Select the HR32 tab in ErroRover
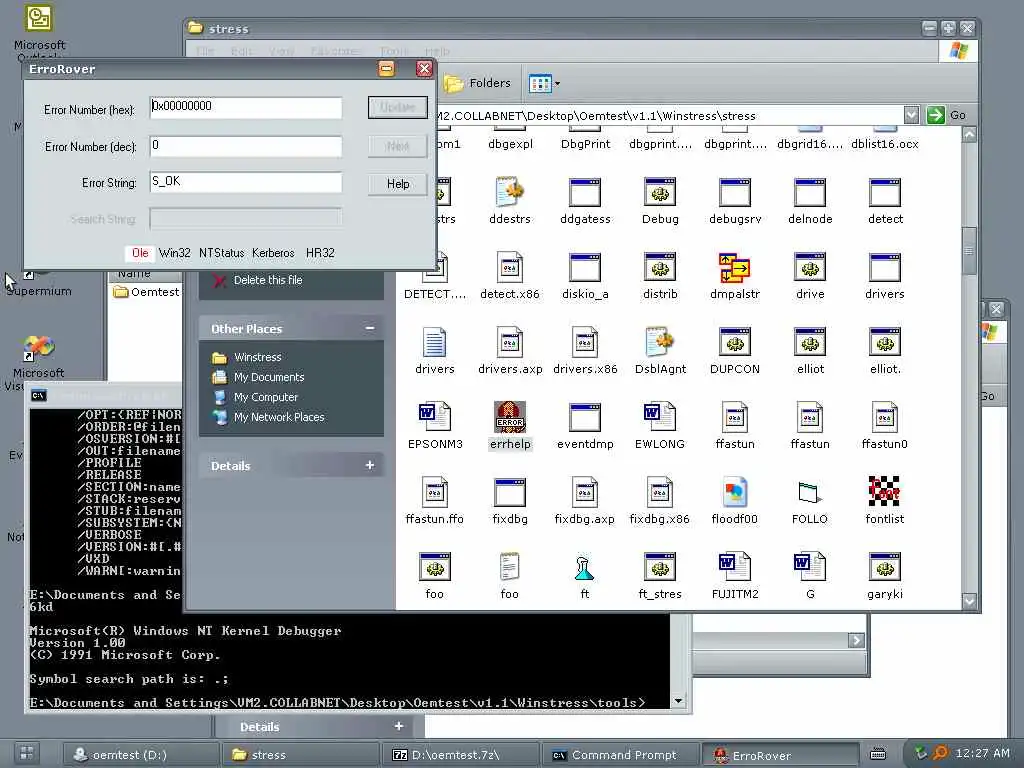Image resolution: width=1024 pixels, height=768 pixels. point(320,253)
